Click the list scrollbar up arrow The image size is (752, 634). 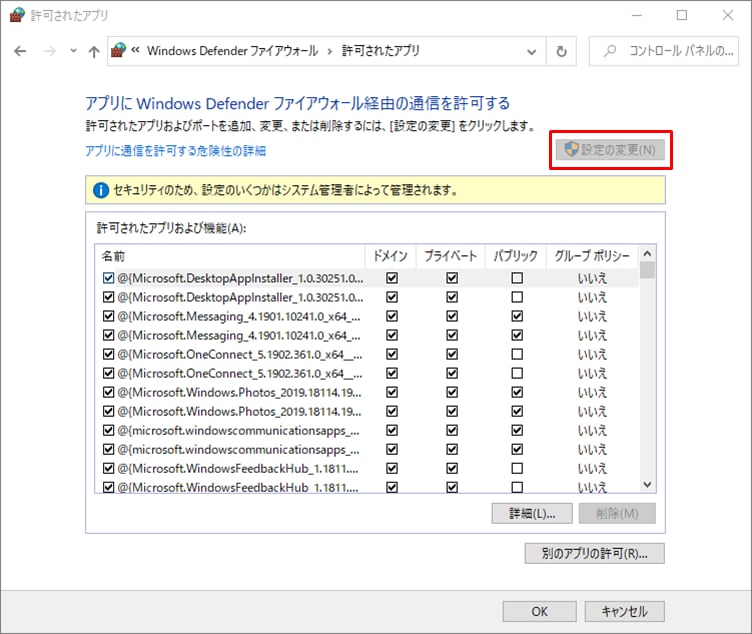(x=647, y=254)
